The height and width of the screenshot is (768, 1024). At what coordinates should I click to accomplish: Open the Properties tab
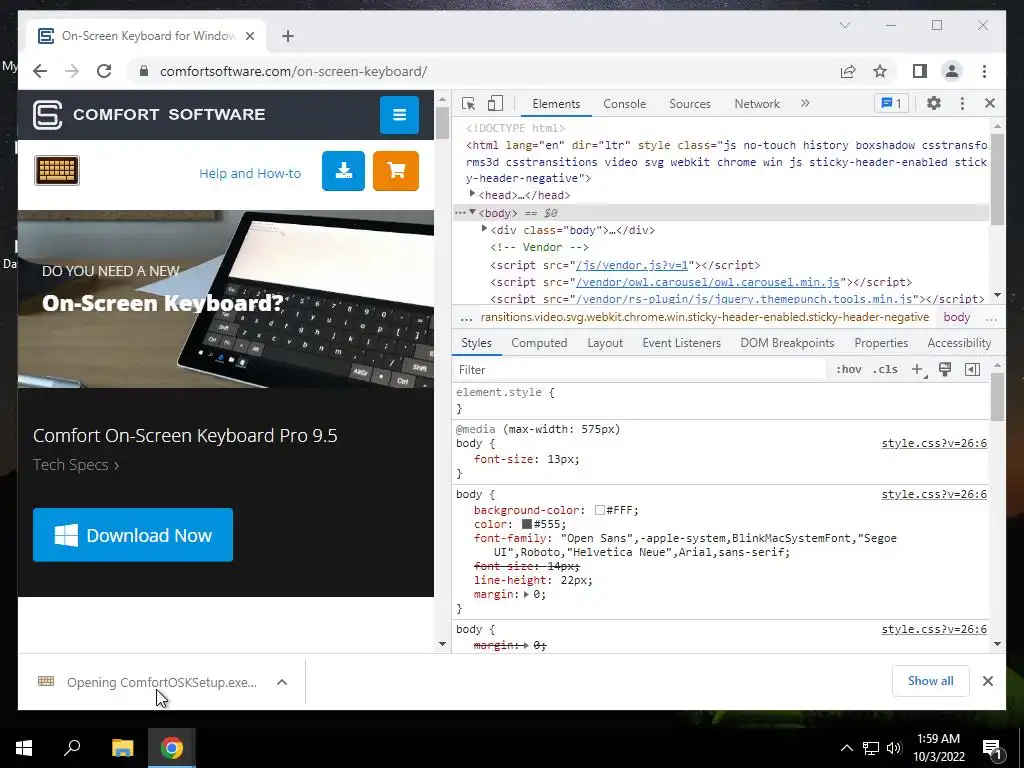[881, 343]
